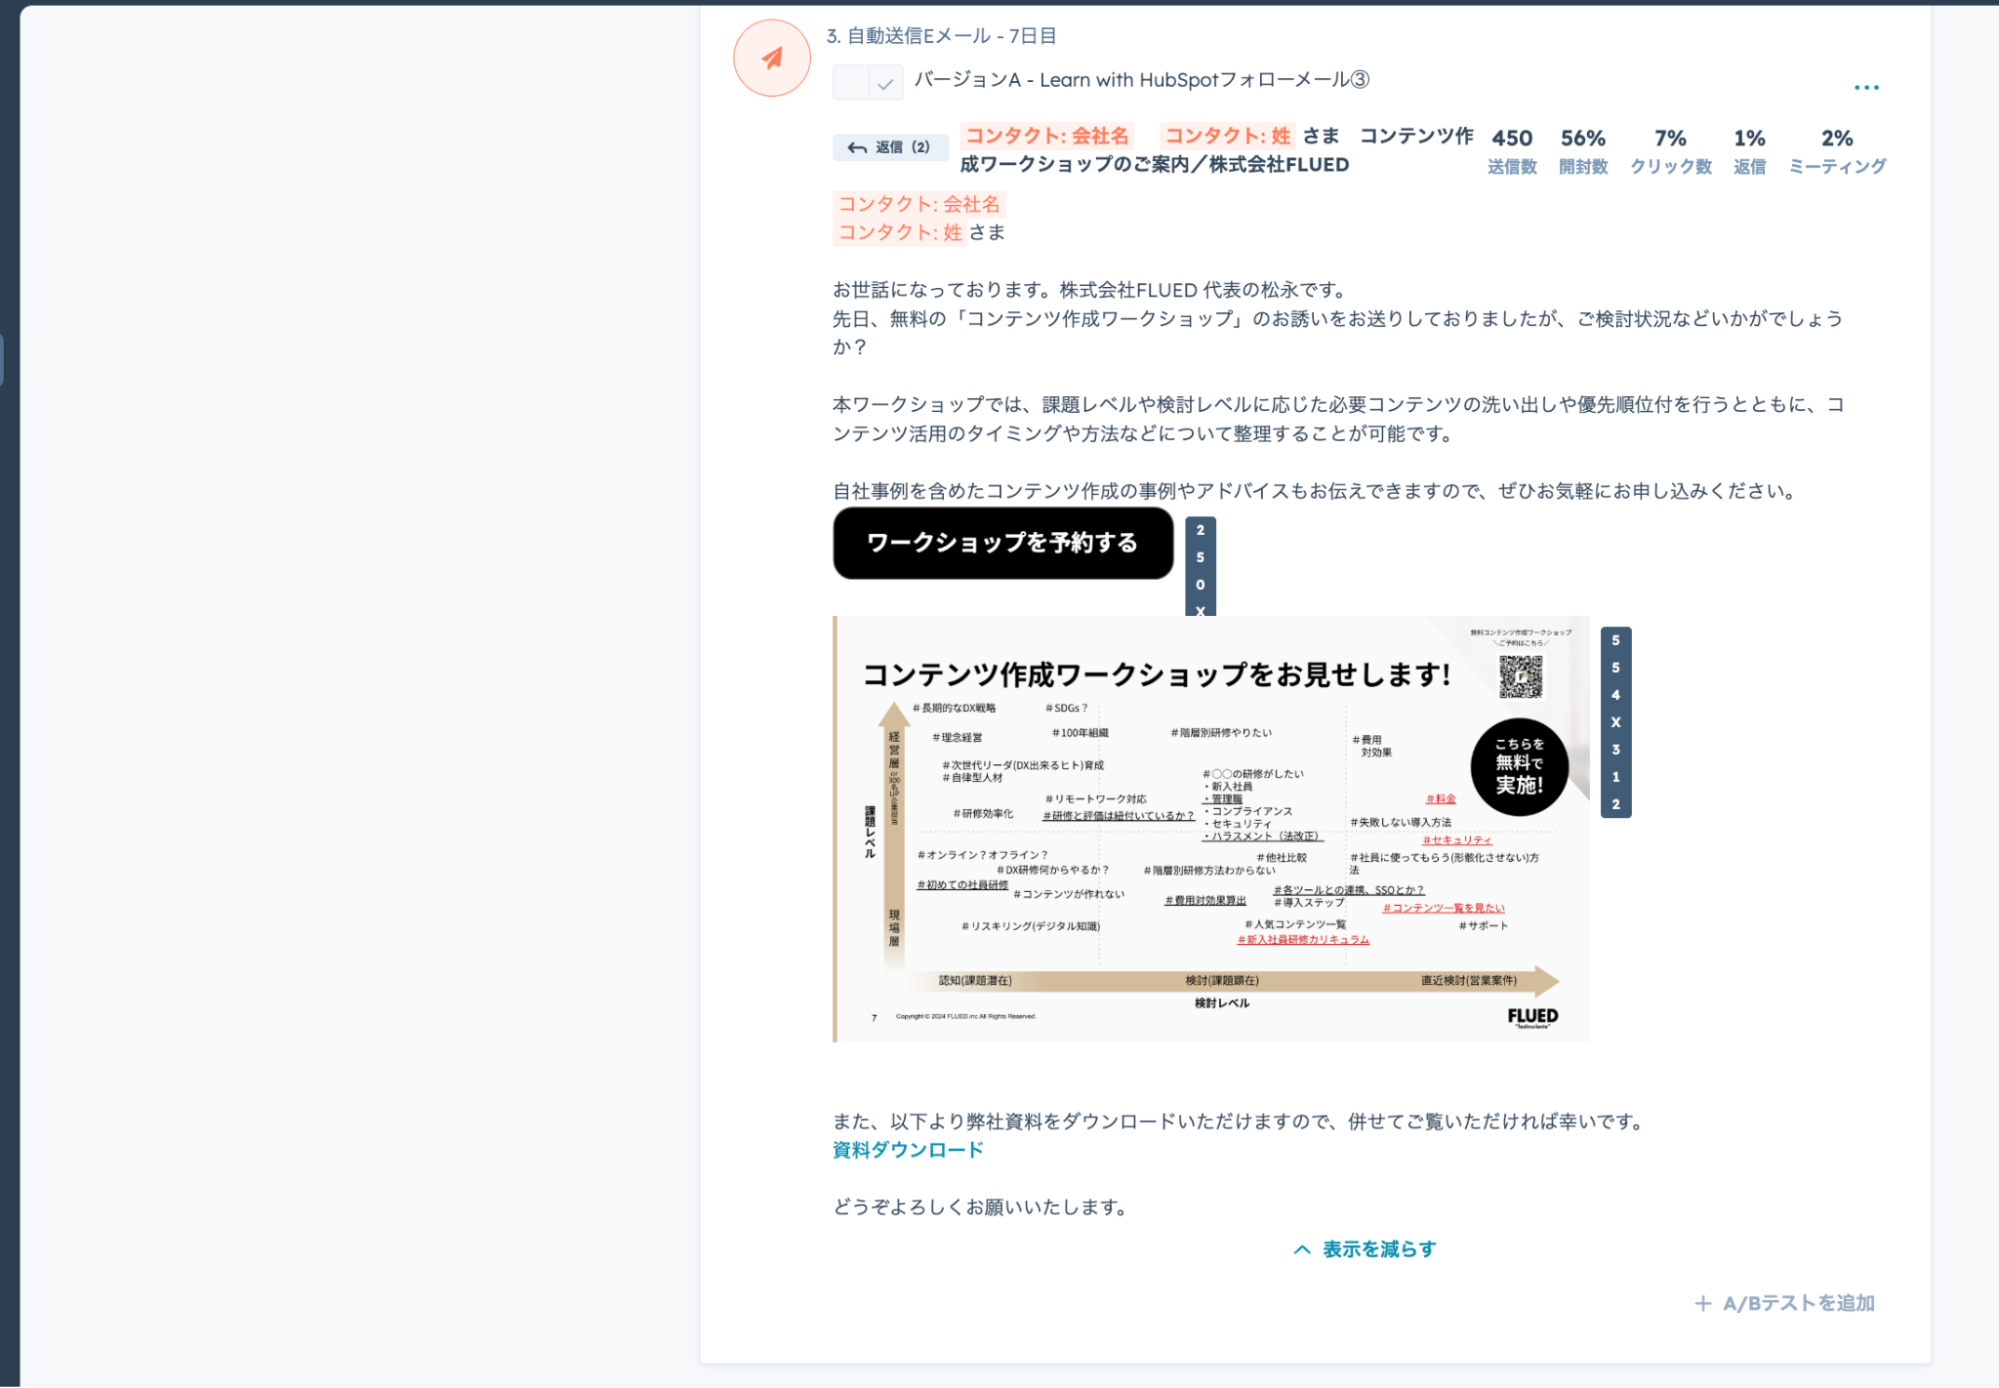Click the black ワークショップを予約する button
The image size is (1999, 1388).
click(1002, 543)
